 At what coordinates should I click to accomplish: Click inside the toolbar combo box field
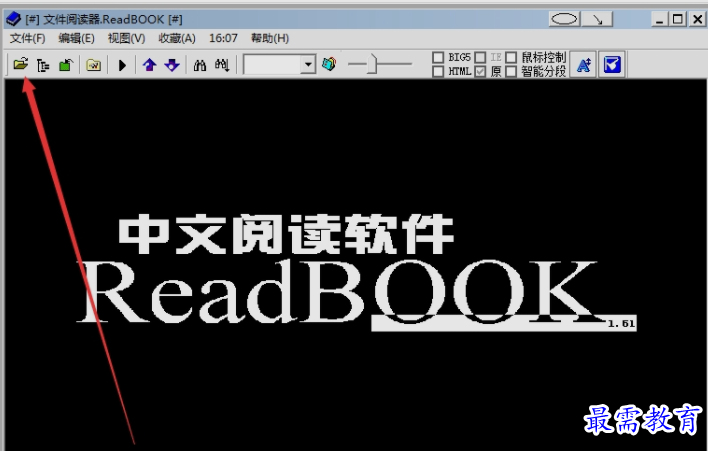(x=273, y=64)
